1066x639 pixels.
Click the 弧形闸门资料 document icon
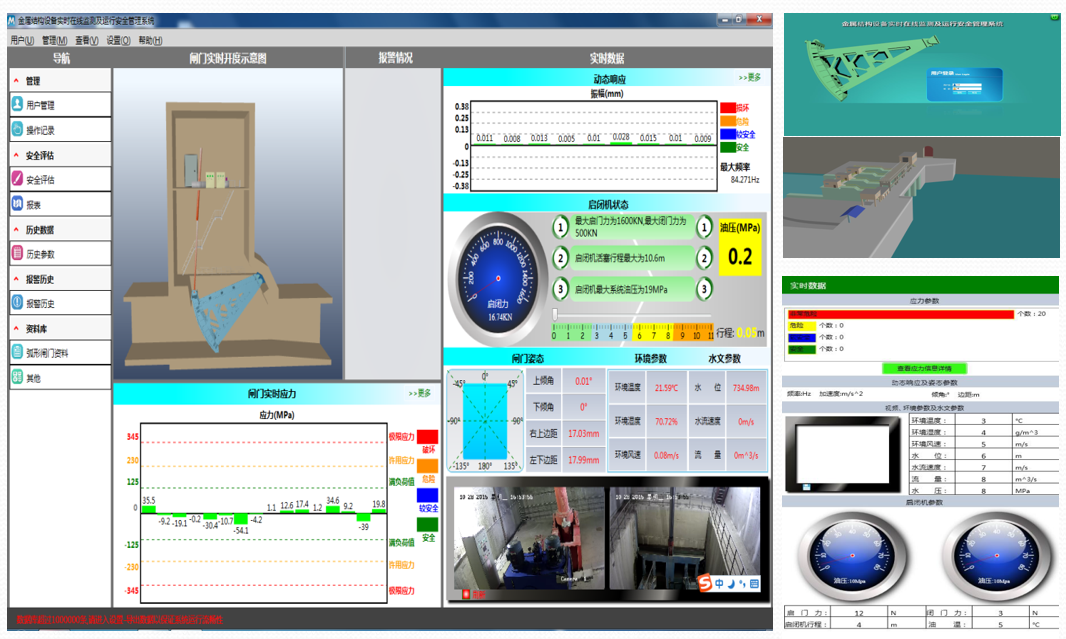pos(18,352)
